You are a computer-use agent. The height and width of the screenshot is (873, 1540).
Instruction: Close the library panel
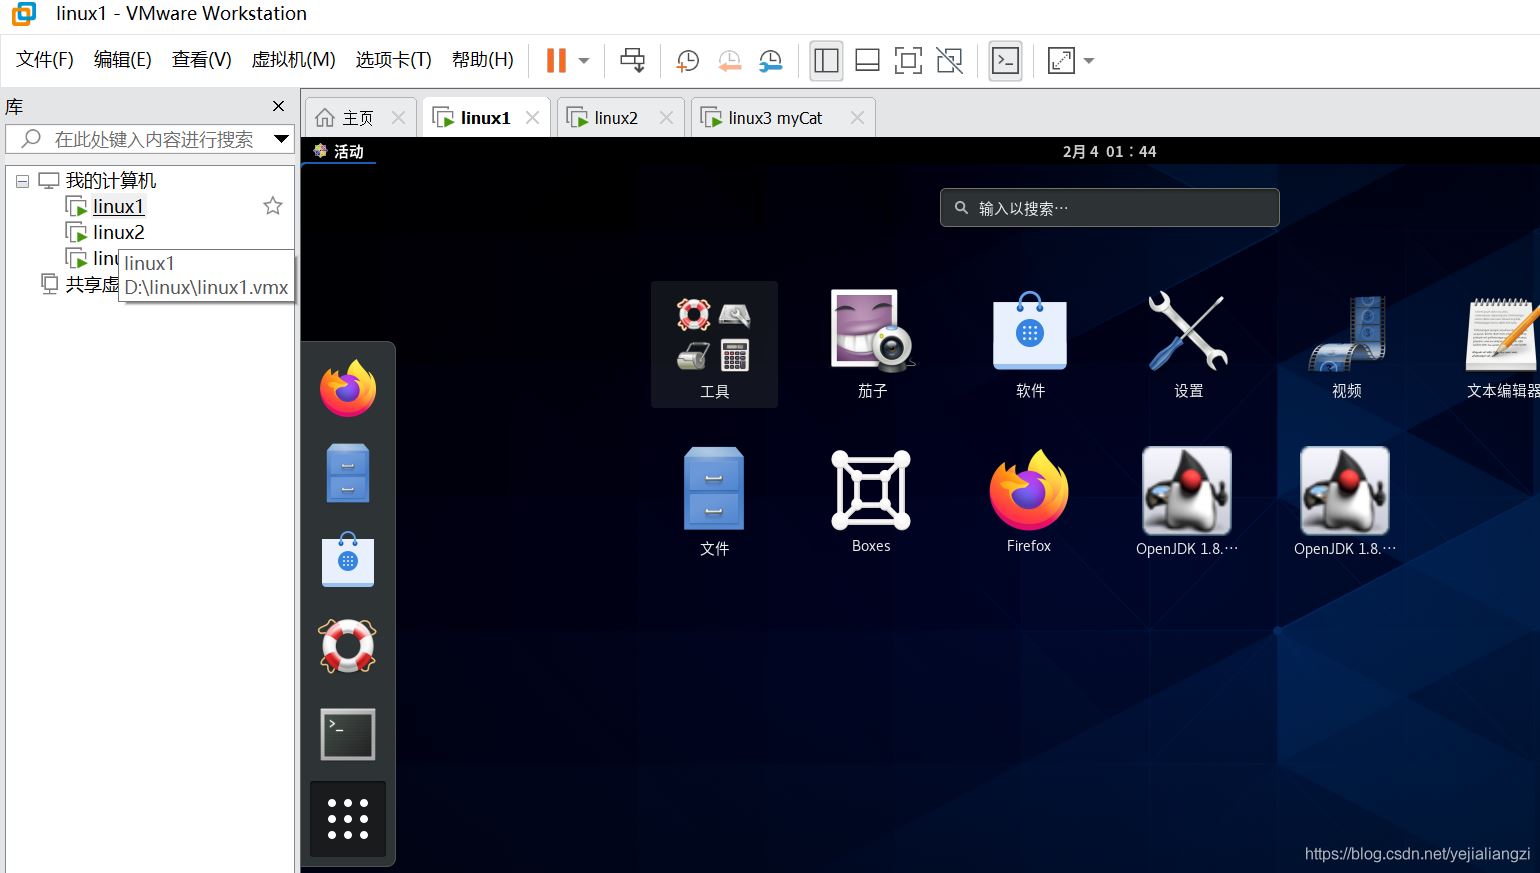tap(279, 106)
